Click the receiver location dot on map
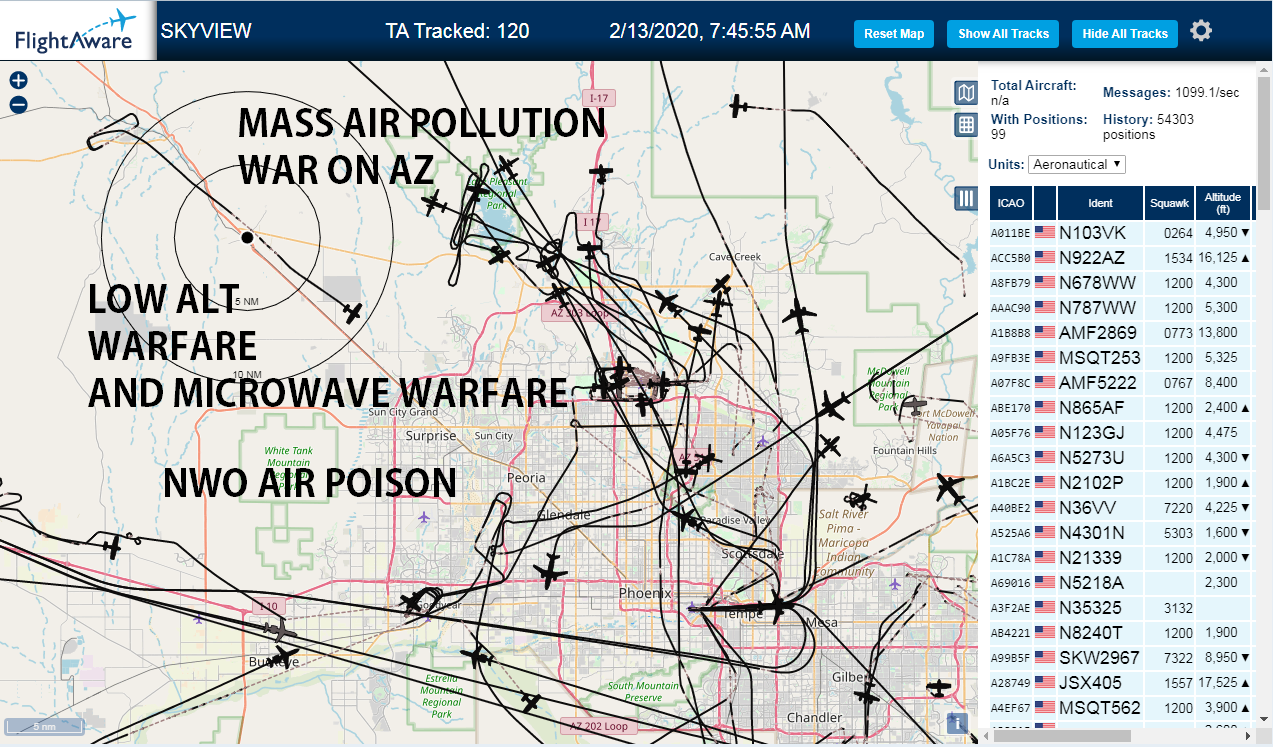 click(247, 237)
